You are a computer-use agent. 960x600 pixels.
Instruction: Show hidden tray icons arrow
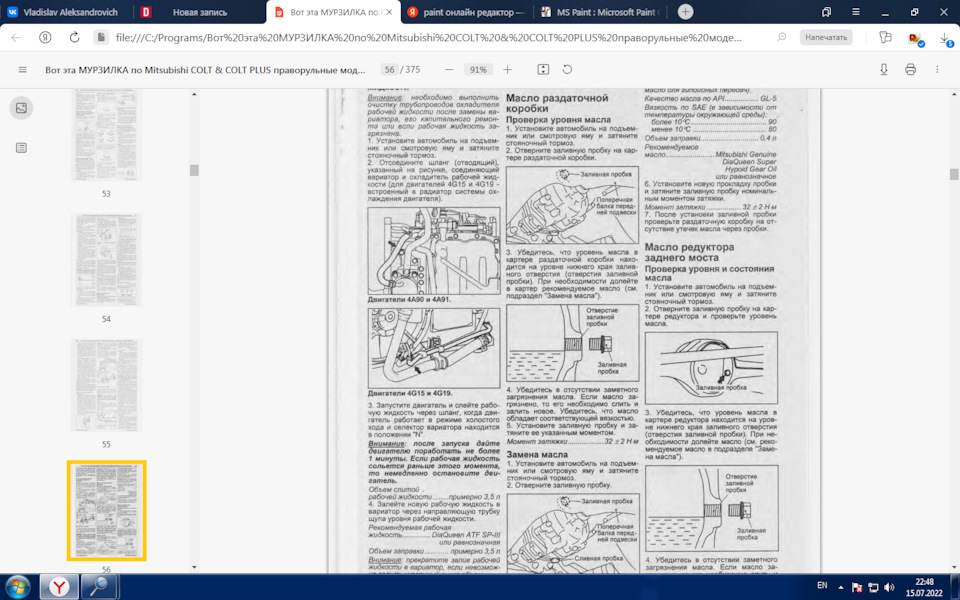(x=840, y=587)
